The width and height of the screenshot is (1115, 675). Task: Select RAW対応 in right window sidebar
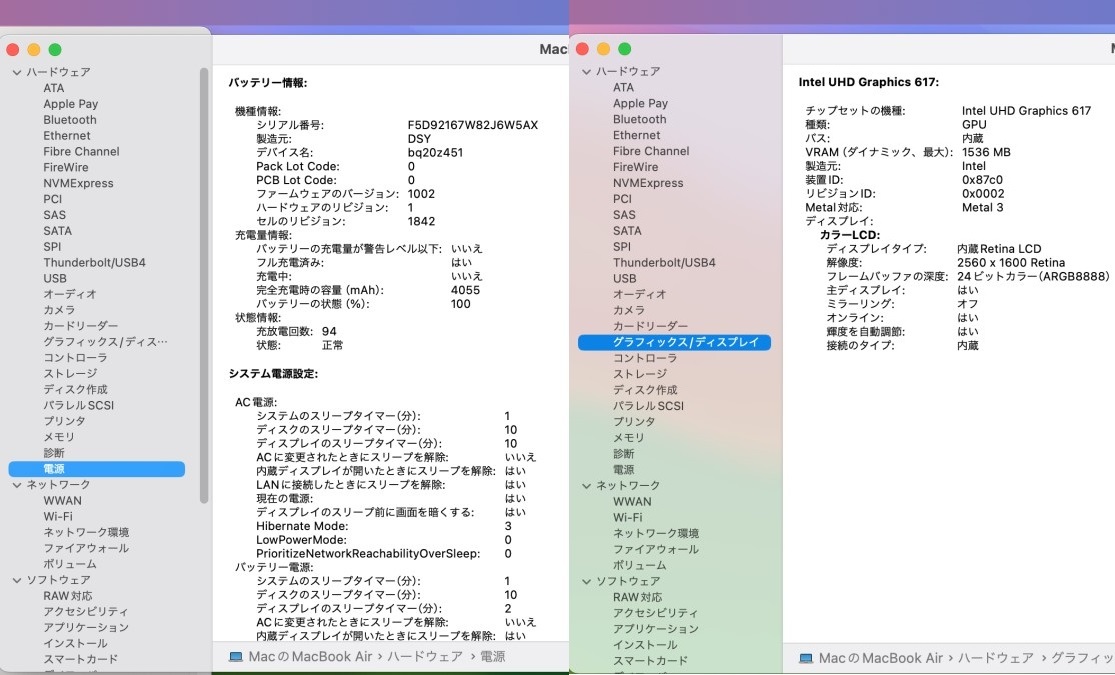637,597
